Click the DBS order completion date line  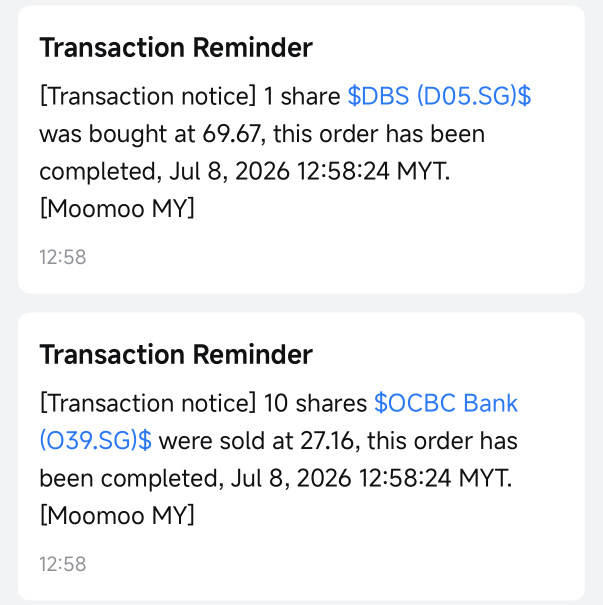[x=245, y=171]
